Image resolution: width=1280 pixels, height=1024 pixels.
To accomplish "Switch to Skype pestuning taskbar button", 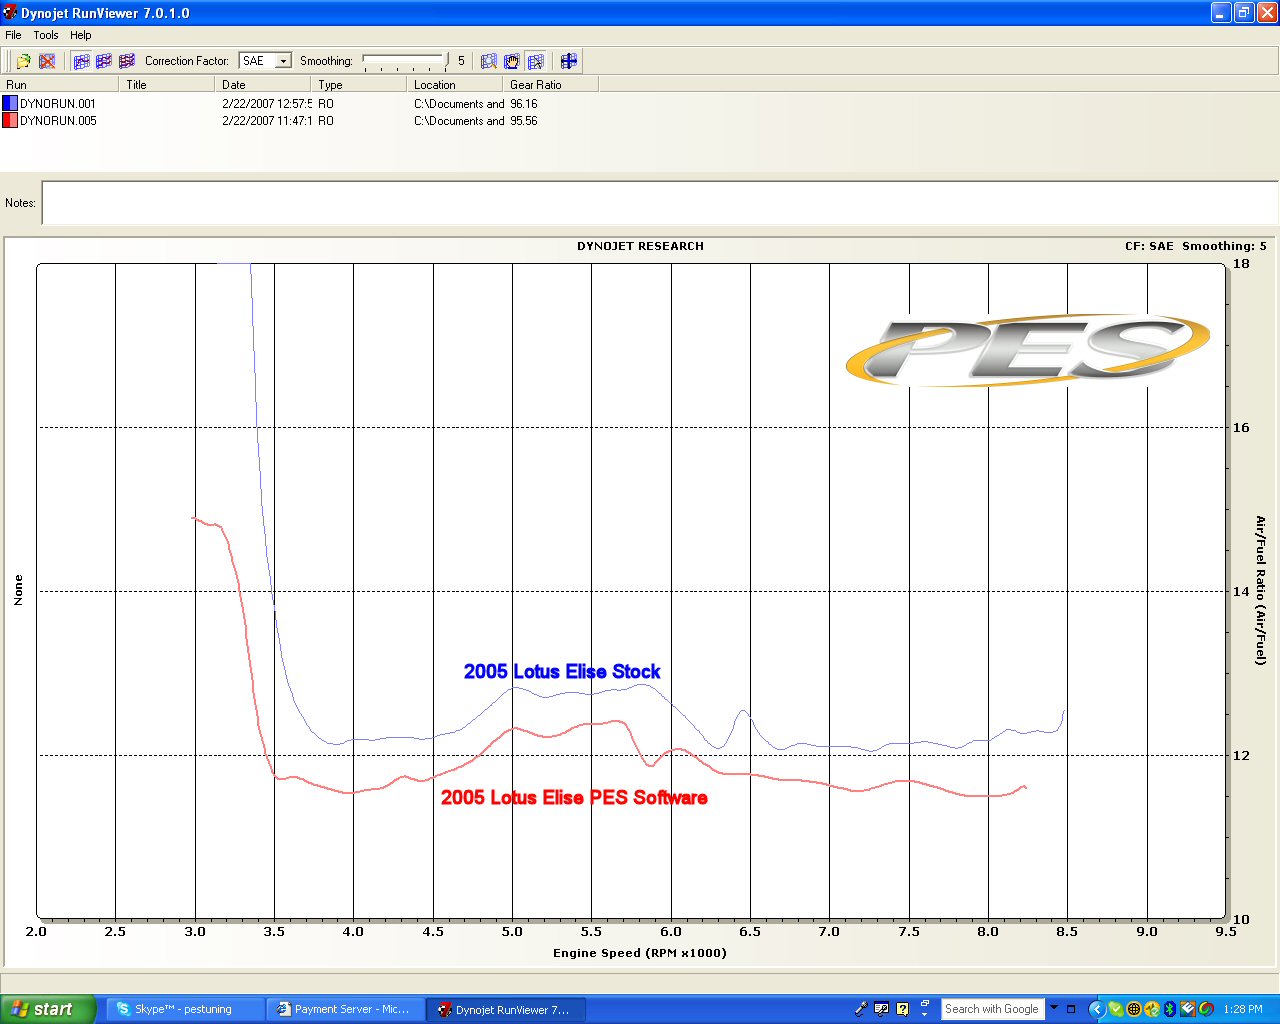I will coord(185,1009).
